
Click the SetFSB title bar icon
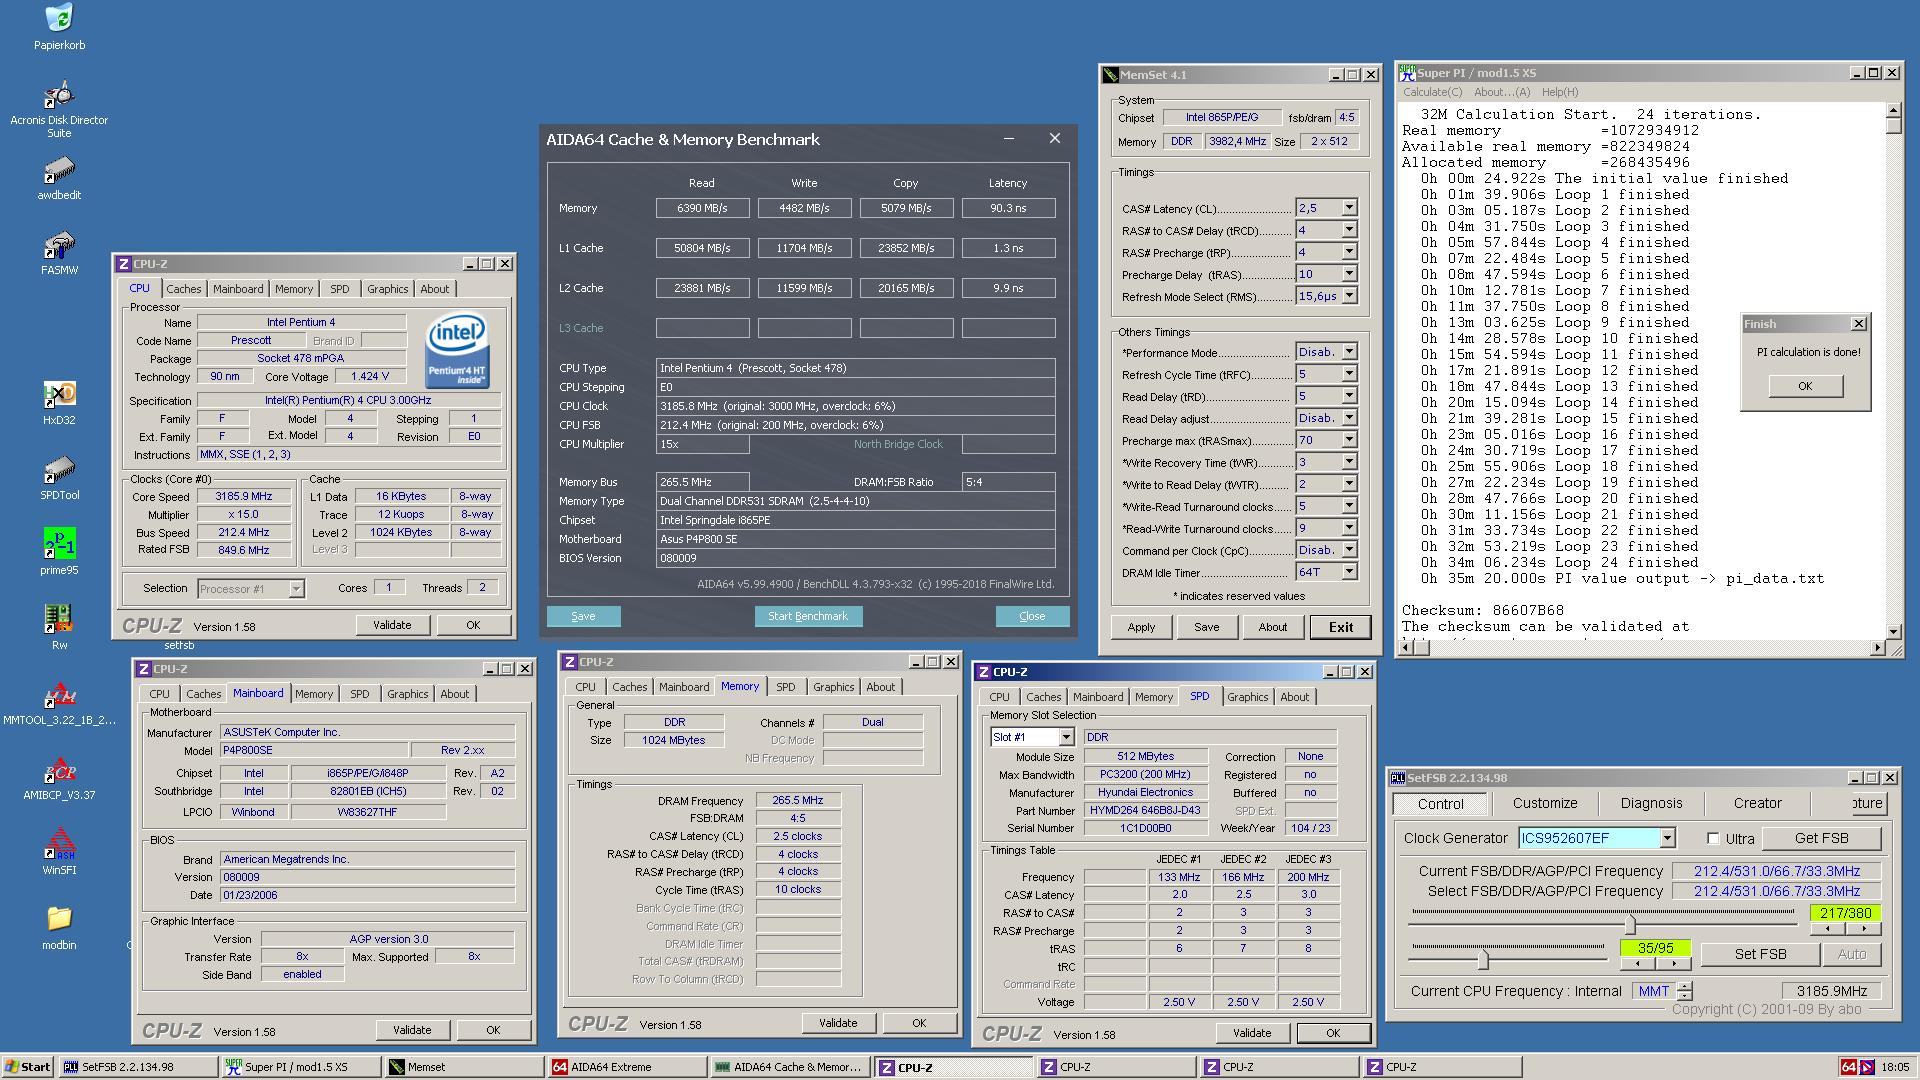click(1398, 778)
